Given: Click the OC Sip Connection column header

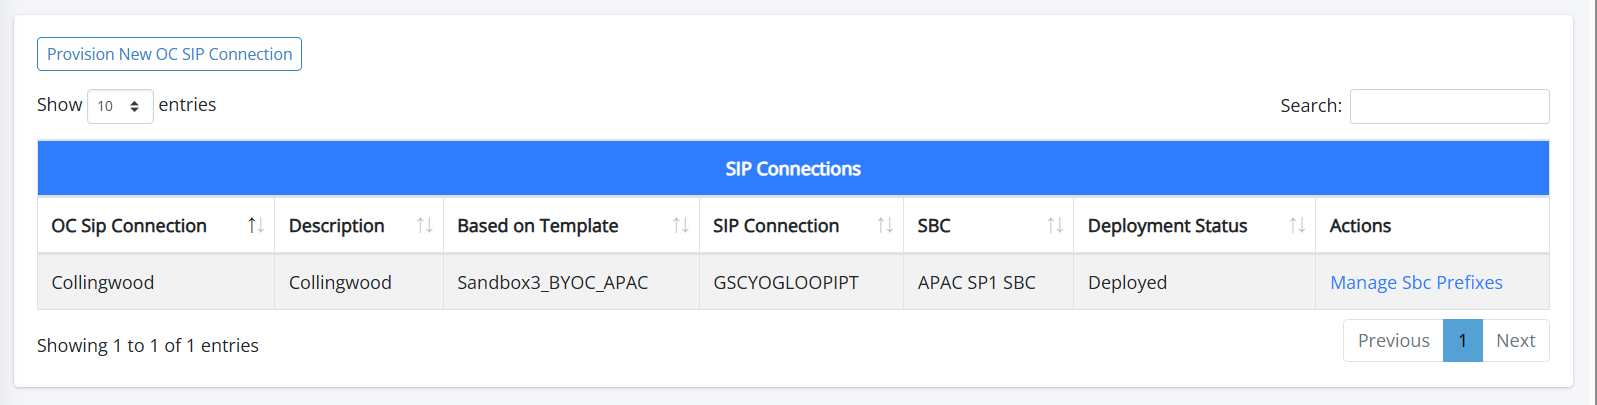Looking at the screenshot, I should pyautogui.click(x=129, y=226).
